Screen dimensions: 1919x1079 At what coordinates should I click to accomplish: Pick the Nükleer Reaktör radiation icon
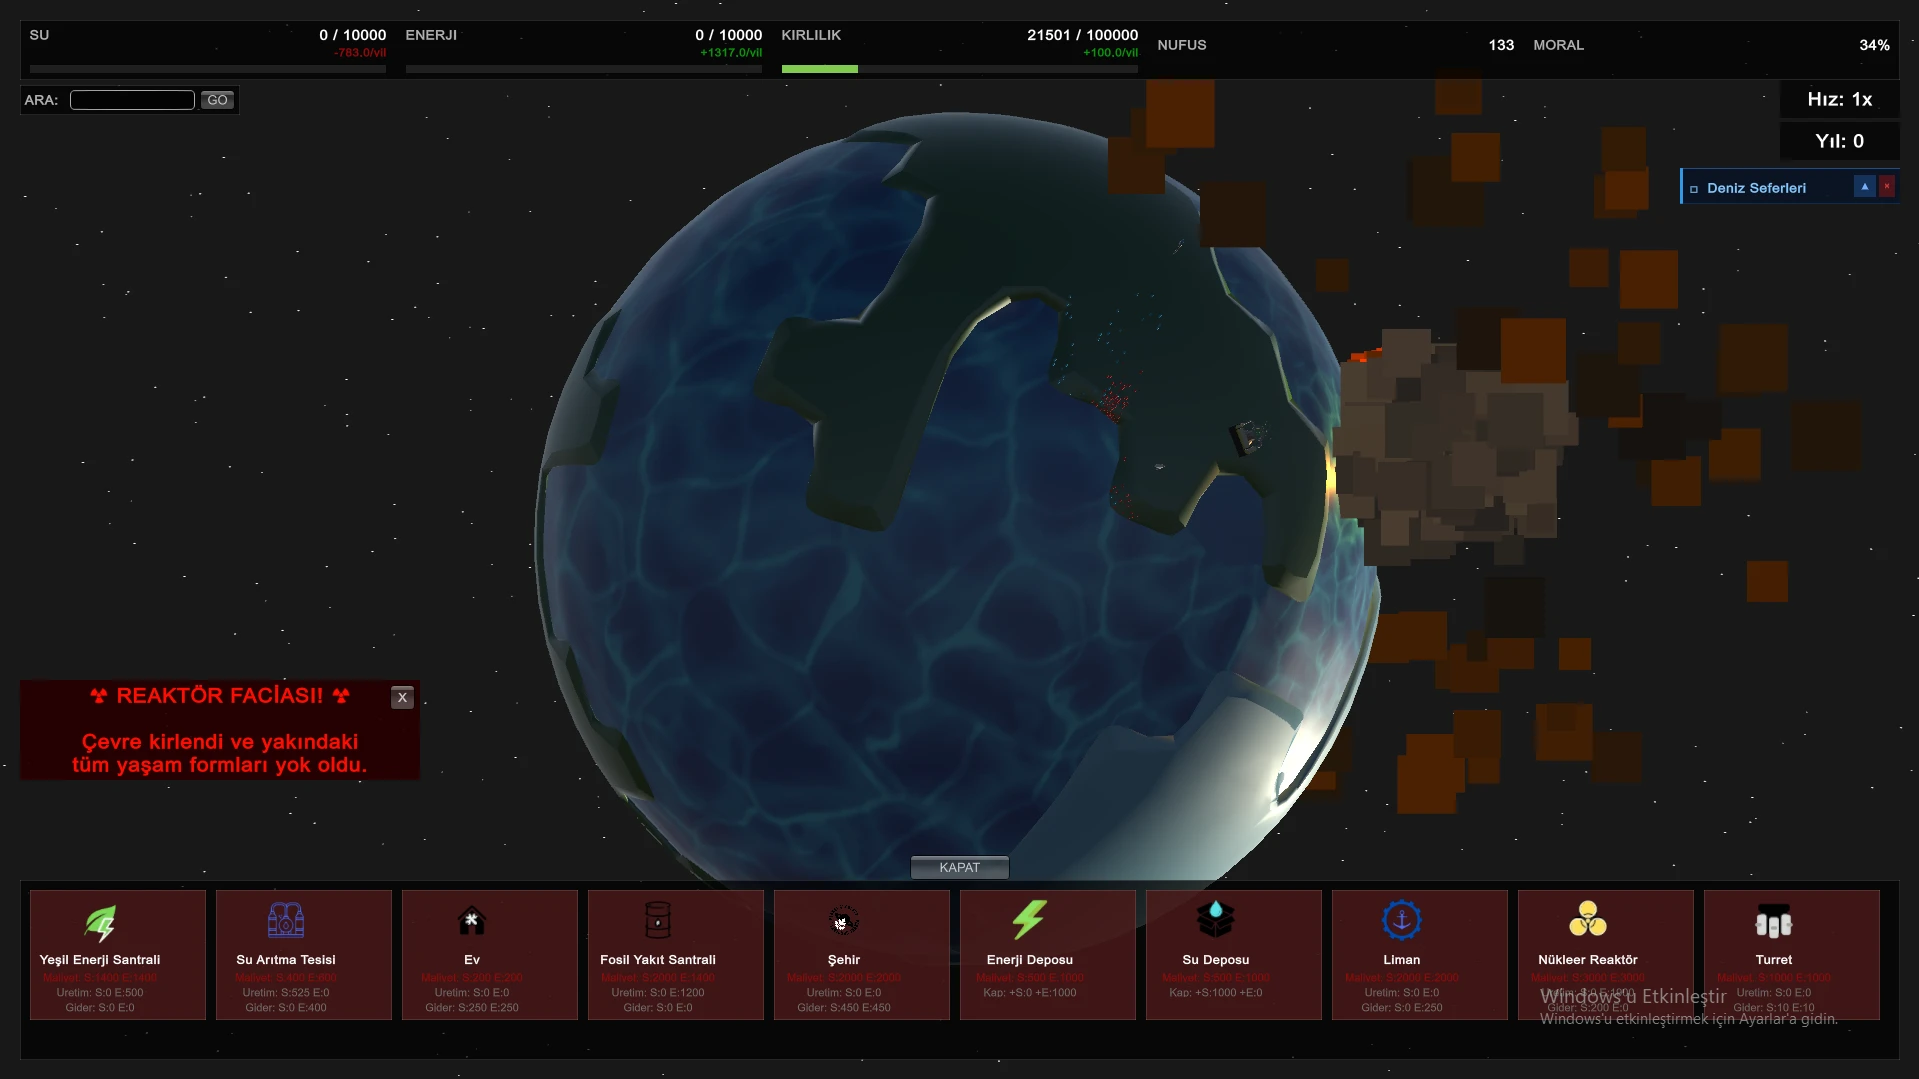[x=1587, y=921]
